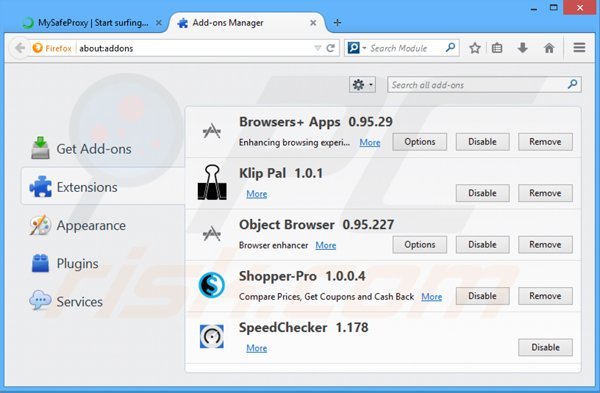This screenshot has height=393, width=600.
Task: Click the Browsers+ Apps extension icon
Action: (x=212, y=131)
